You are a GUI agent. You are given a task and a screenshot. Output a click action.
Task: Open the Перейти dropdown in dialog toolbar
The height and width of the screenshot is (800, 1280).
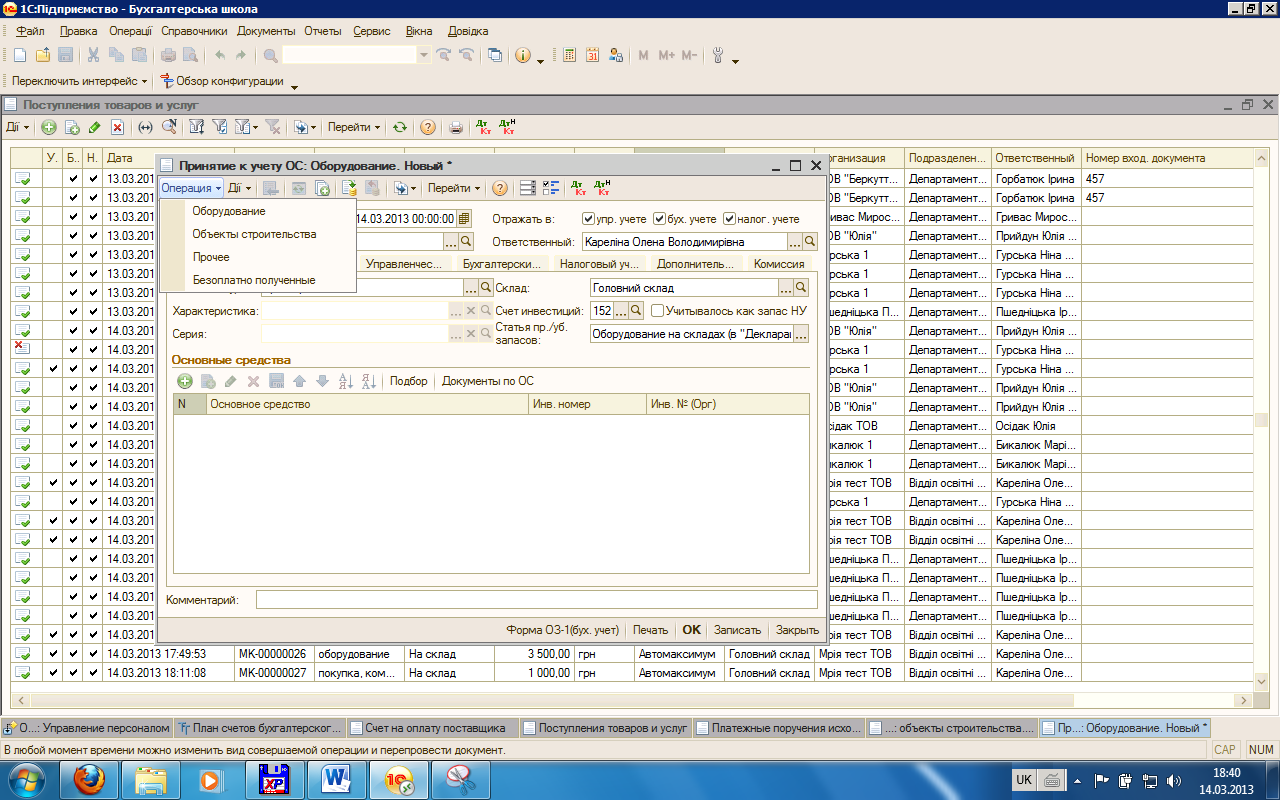[x=454, y=188]
